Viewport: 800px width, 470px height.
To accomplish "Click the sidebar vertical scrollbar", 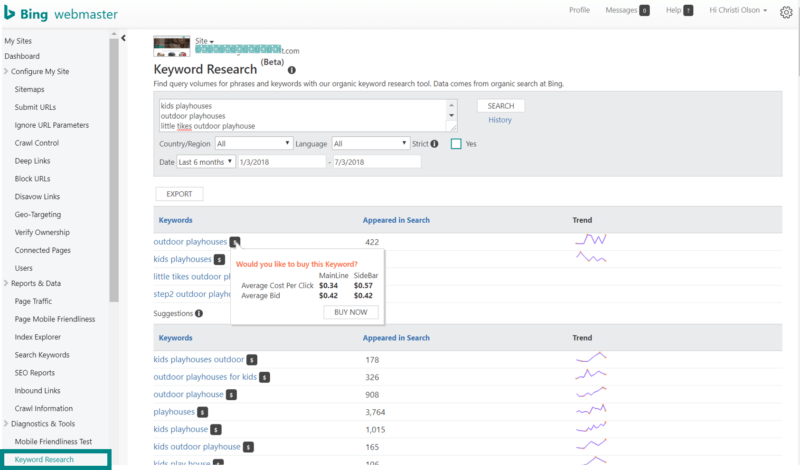I will 114,168.
